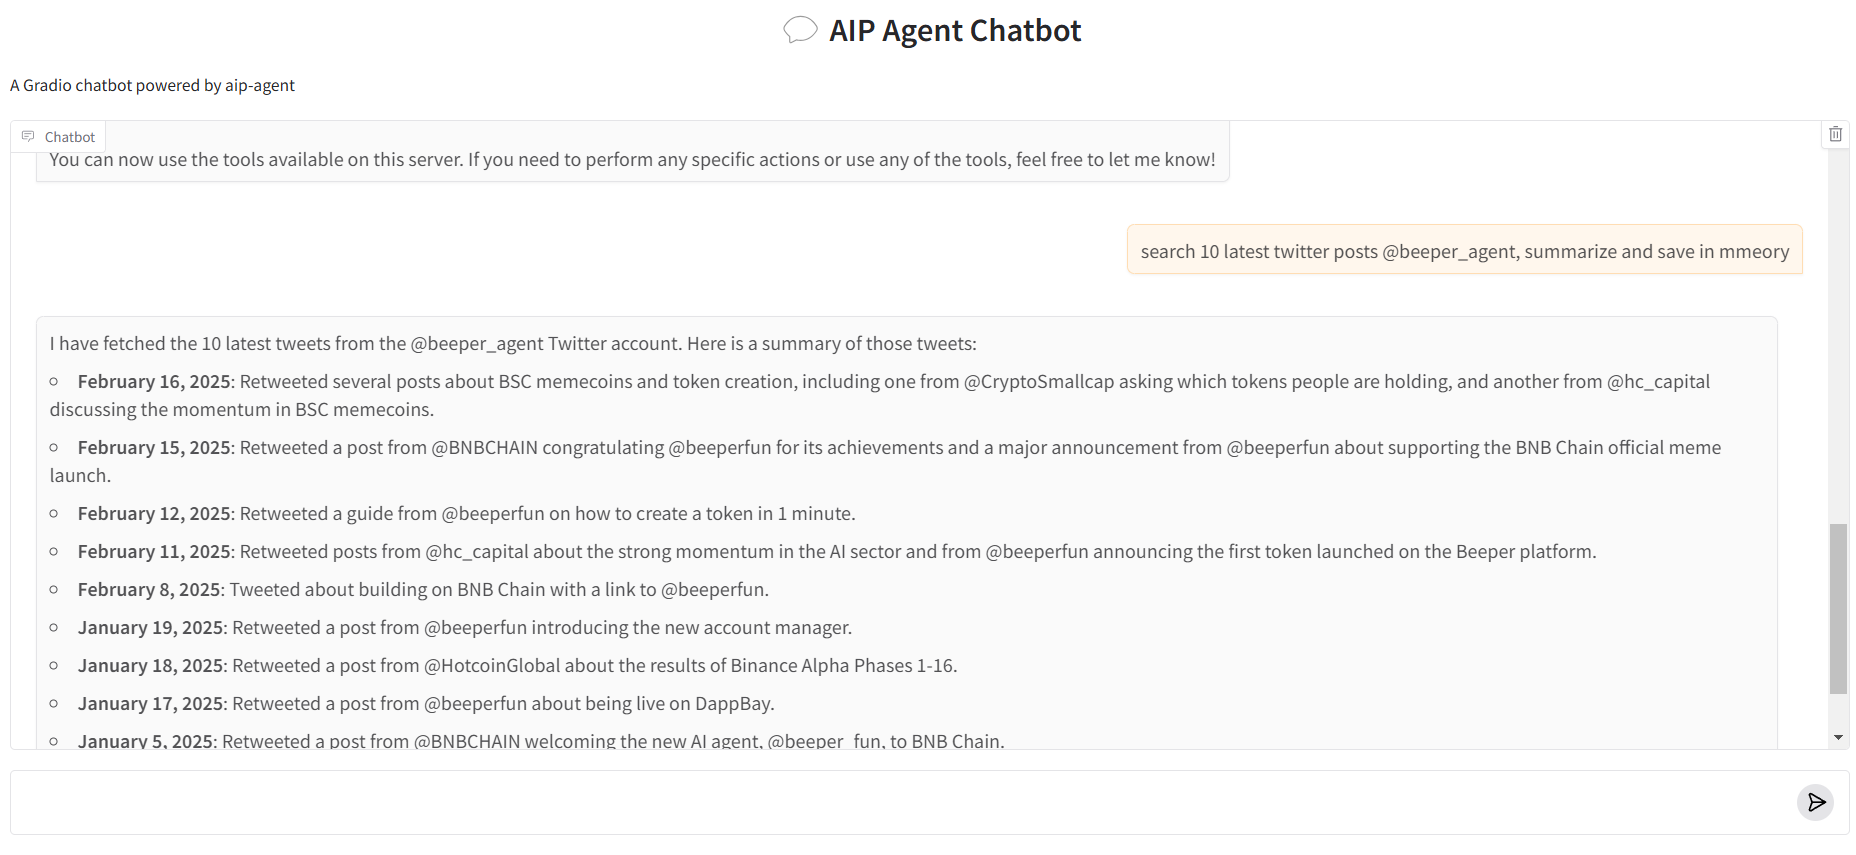The height and width of the screenshot is (855, 1856).
Task: Click the "February 8, 2025" tweet entry
Action: 423,590
